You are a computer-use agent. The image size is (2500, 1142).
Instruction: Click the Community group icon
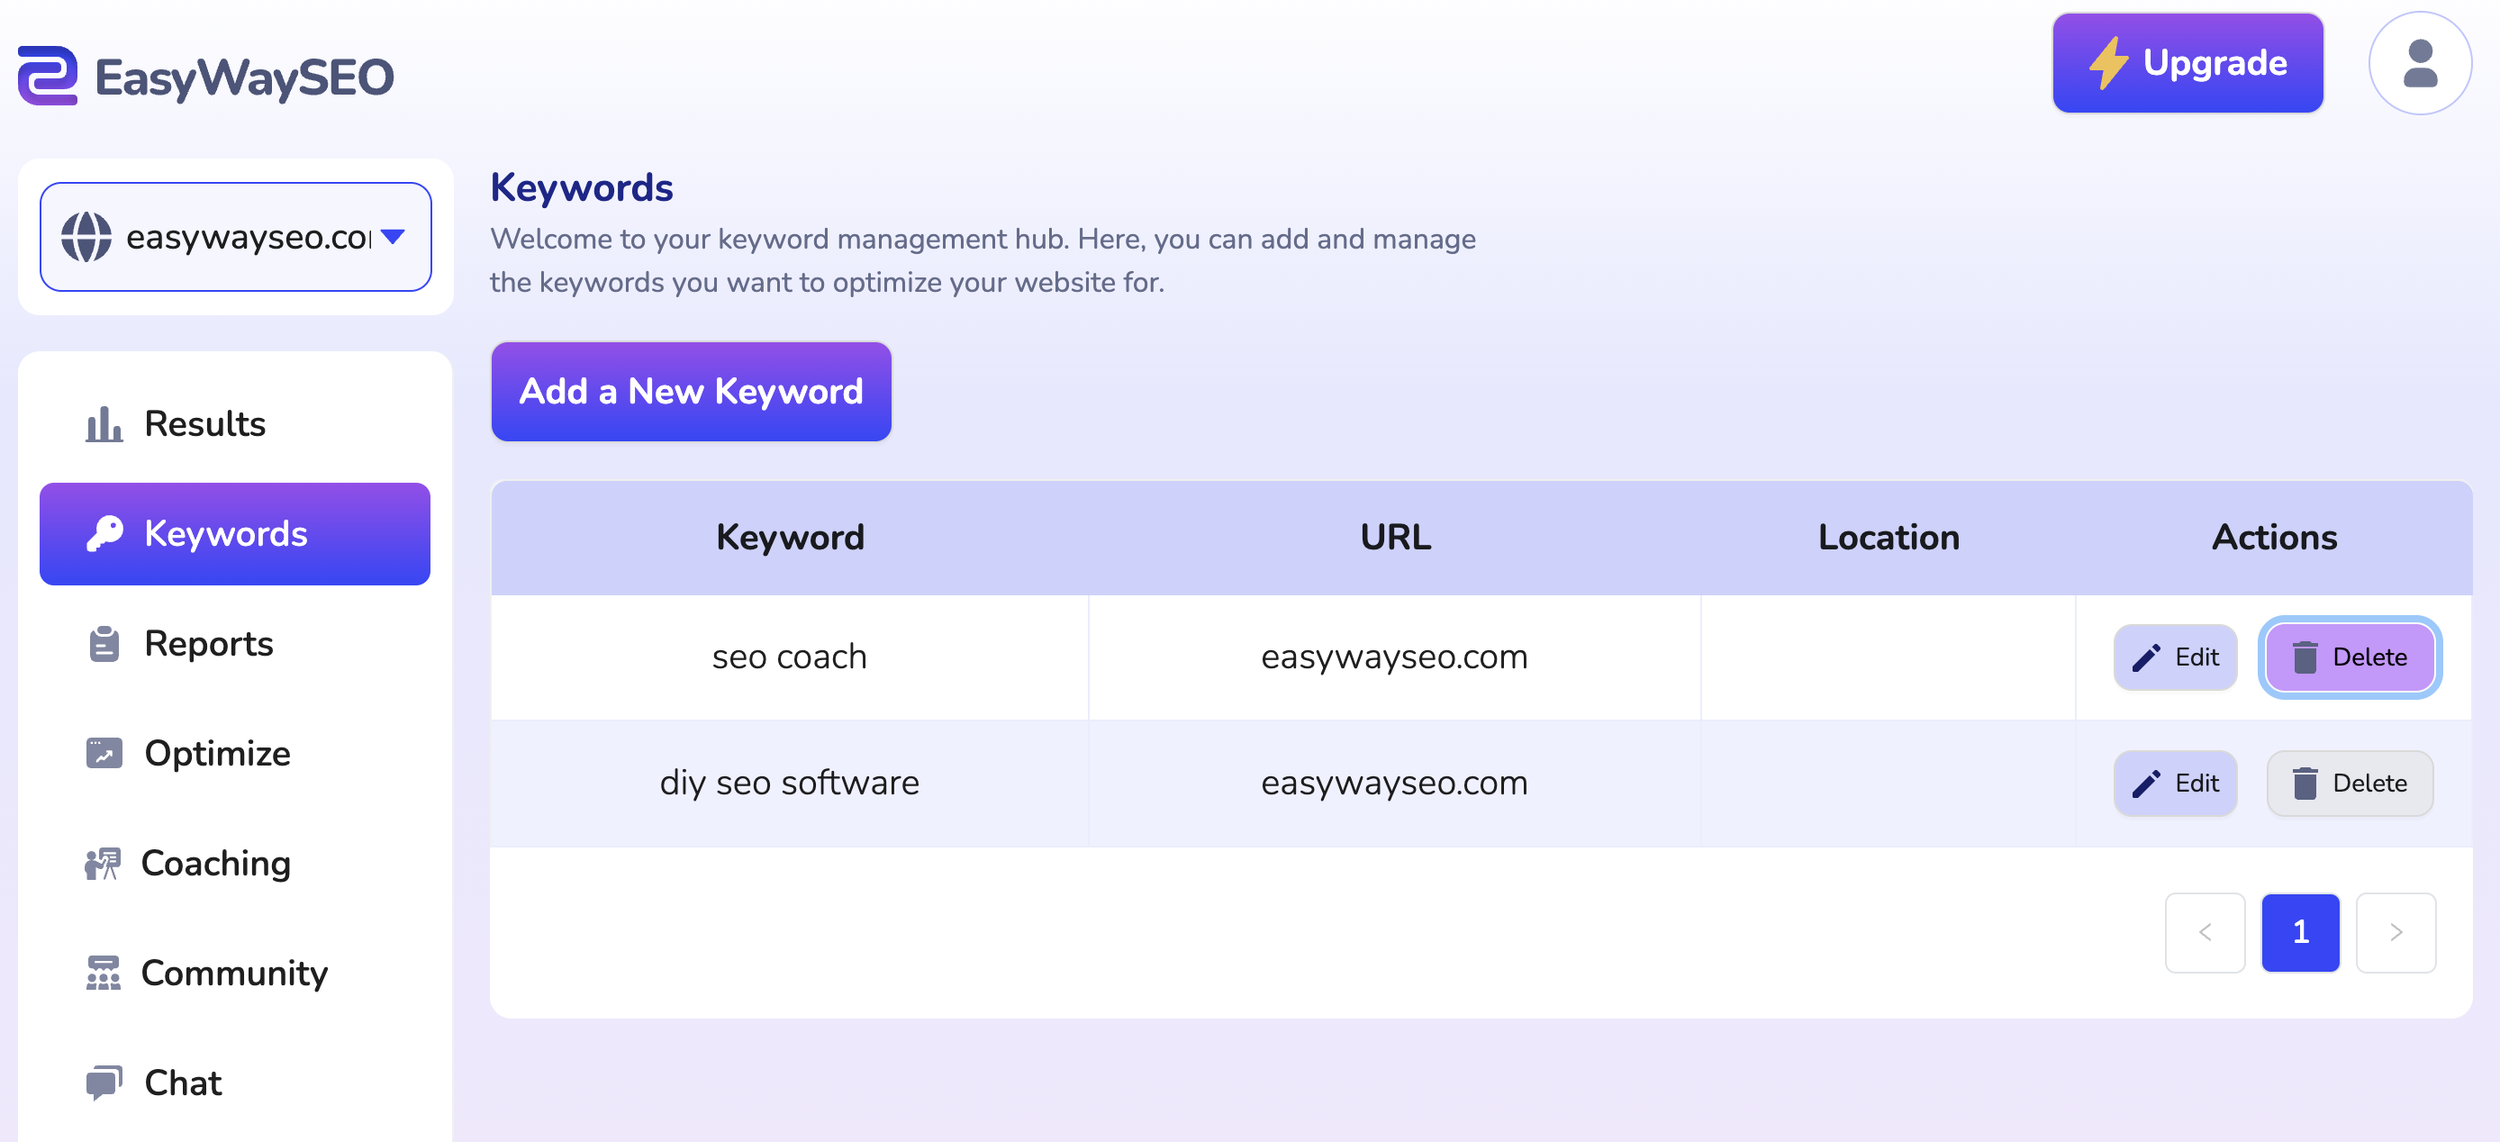tap(103, 973)
